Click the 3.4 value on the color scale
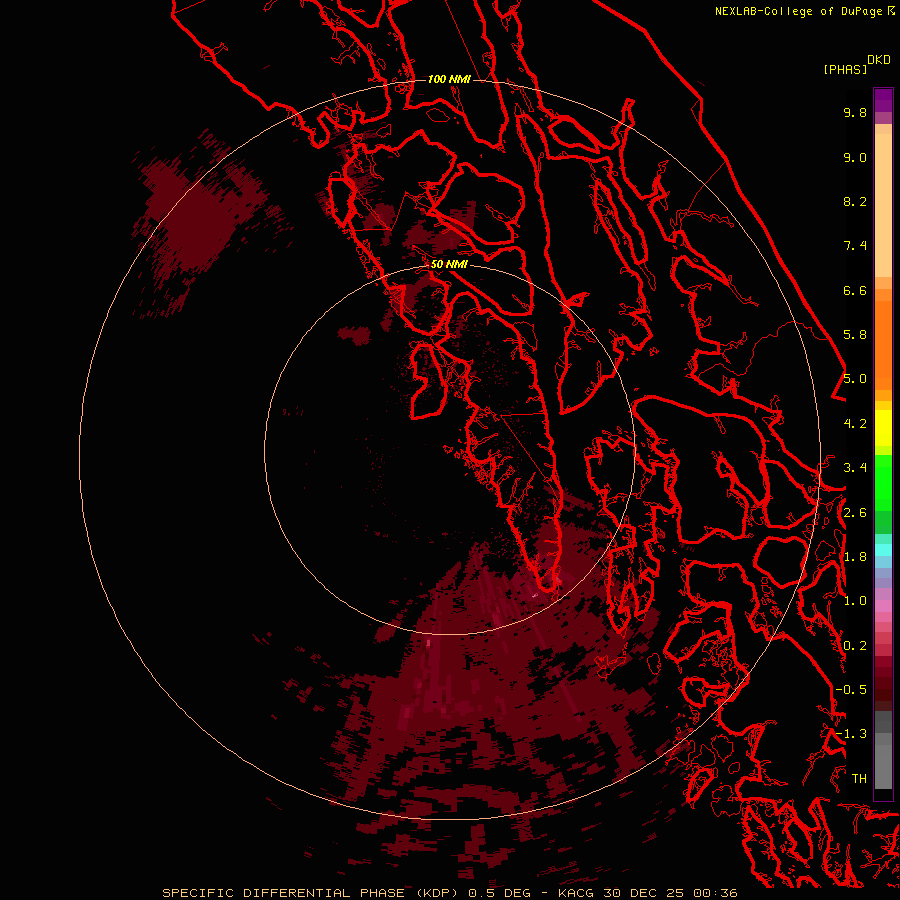Screen dimensions: 900x900 855,468
